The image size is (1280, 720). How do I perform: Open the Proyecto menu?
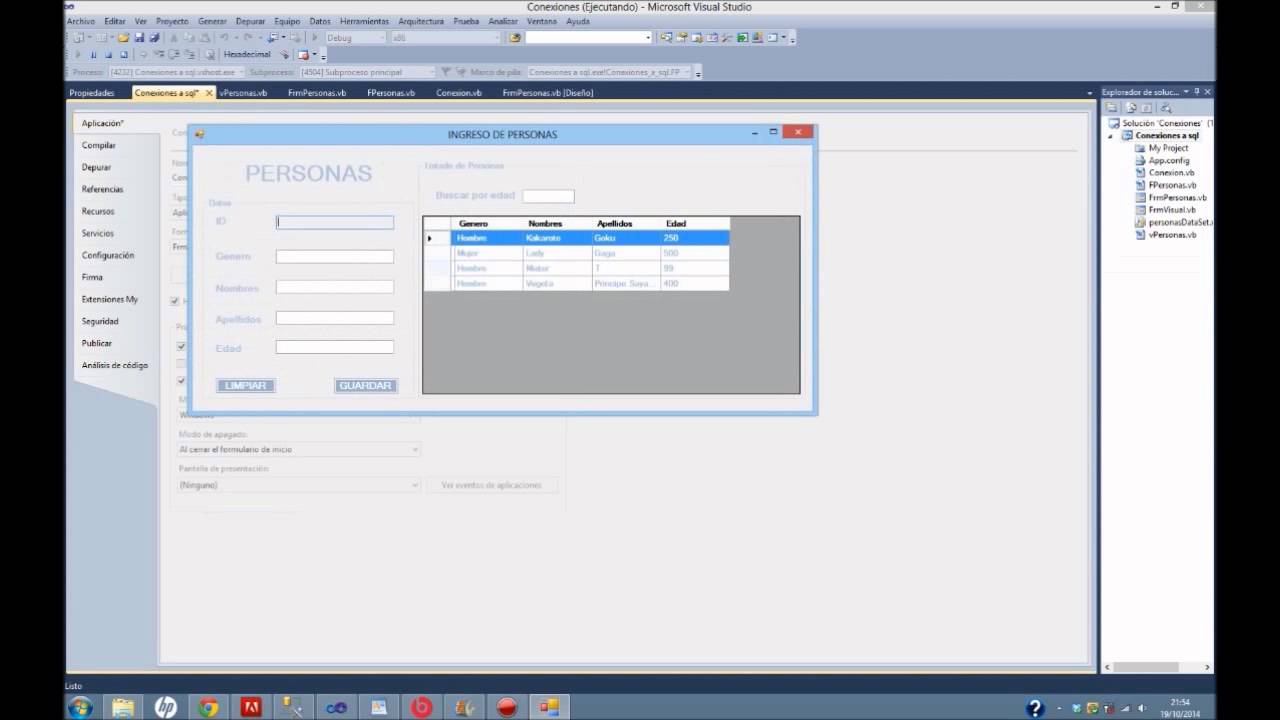(172, 21)
